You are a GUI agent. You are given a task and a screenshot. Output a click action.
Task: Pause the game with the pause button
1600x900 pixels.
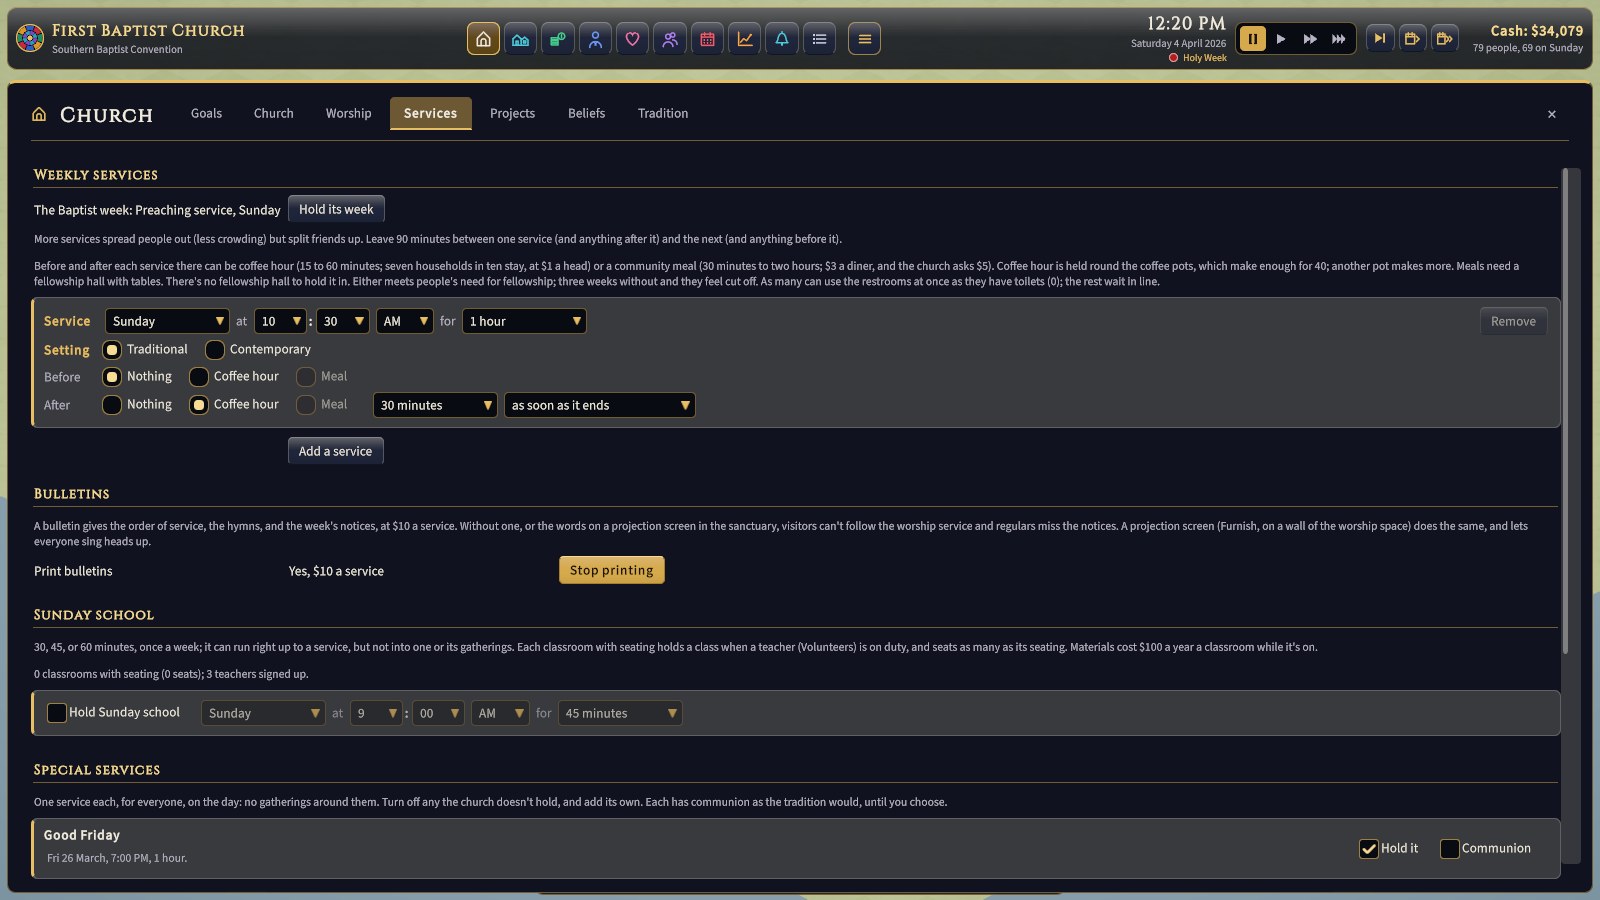[1252, 39]
